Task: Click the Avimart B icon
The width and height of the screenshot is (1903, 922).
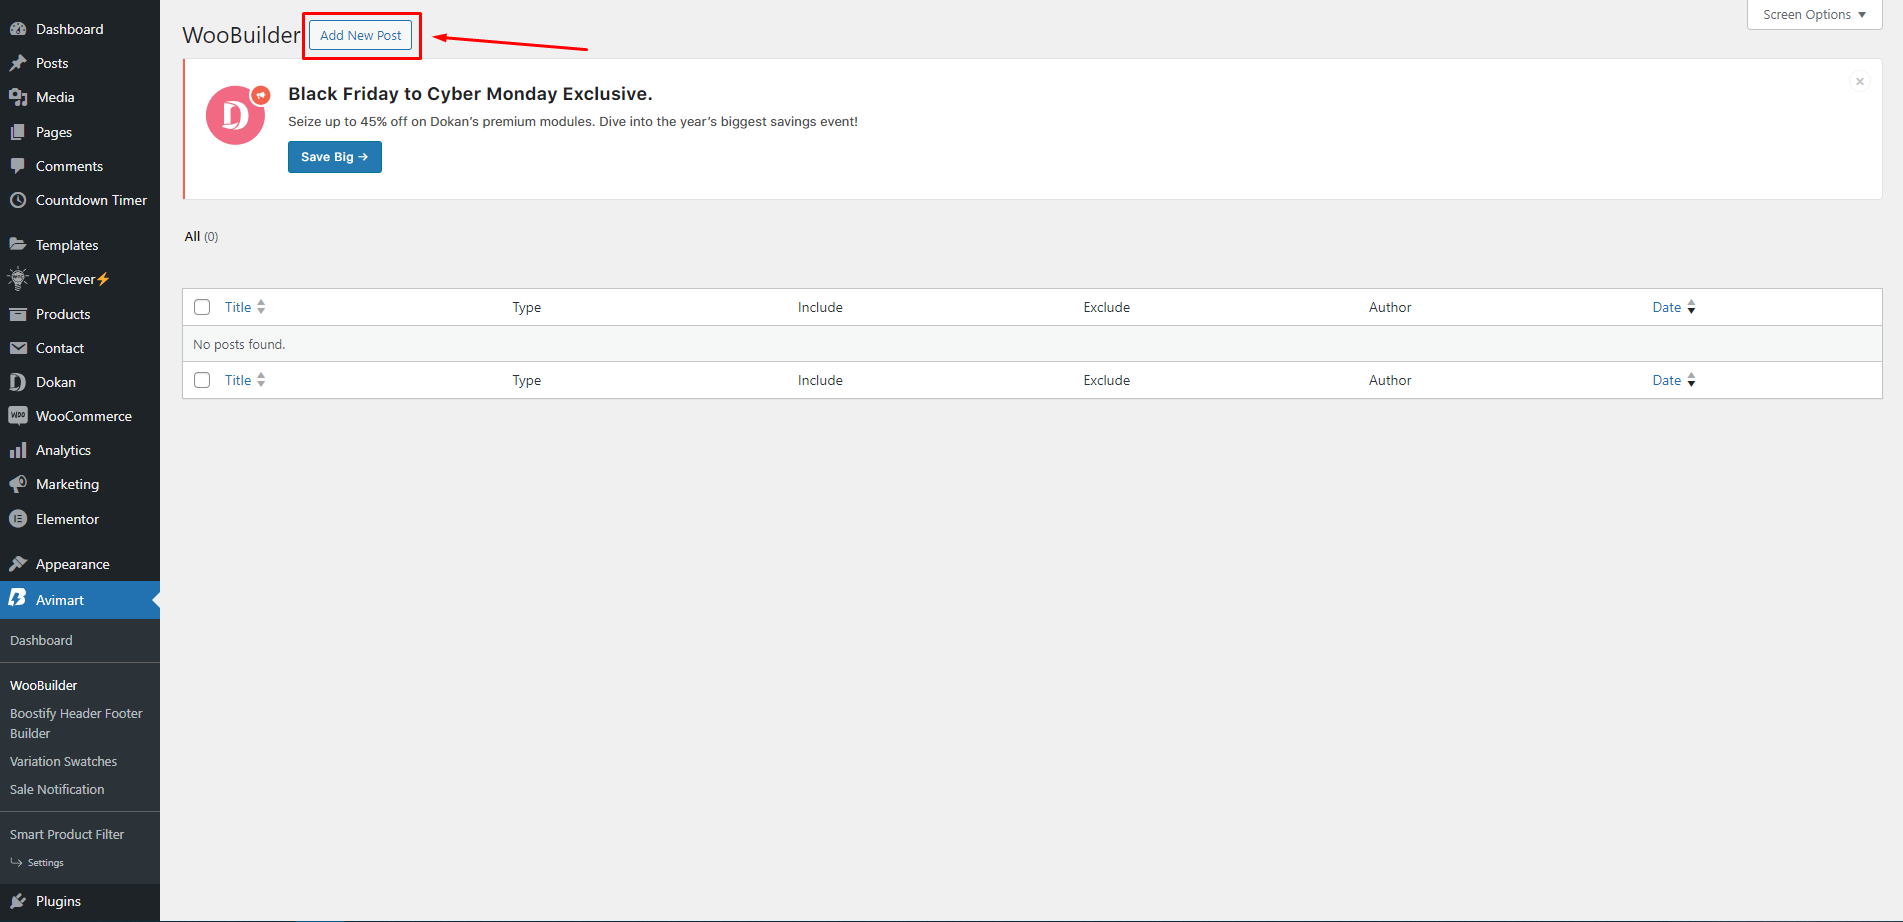Action: pos(18,598)
